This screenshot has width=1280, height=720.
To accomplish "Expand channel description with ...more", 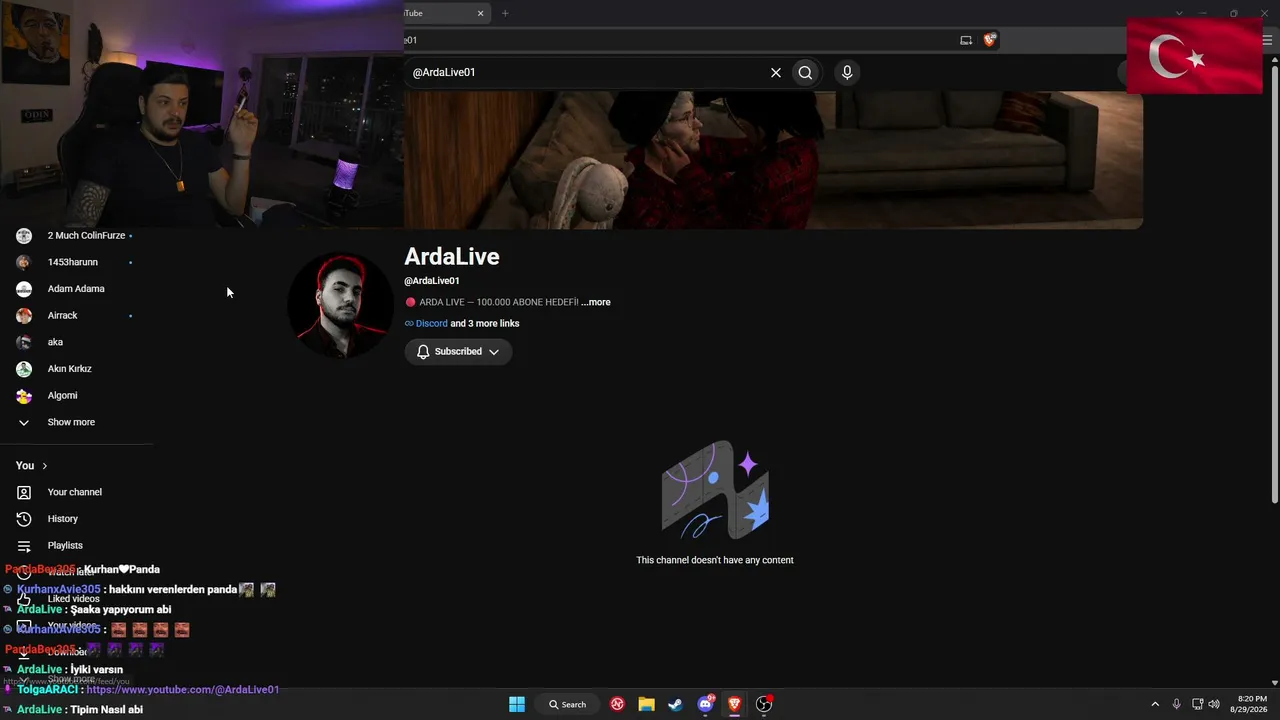I will [x=596, y=302].
